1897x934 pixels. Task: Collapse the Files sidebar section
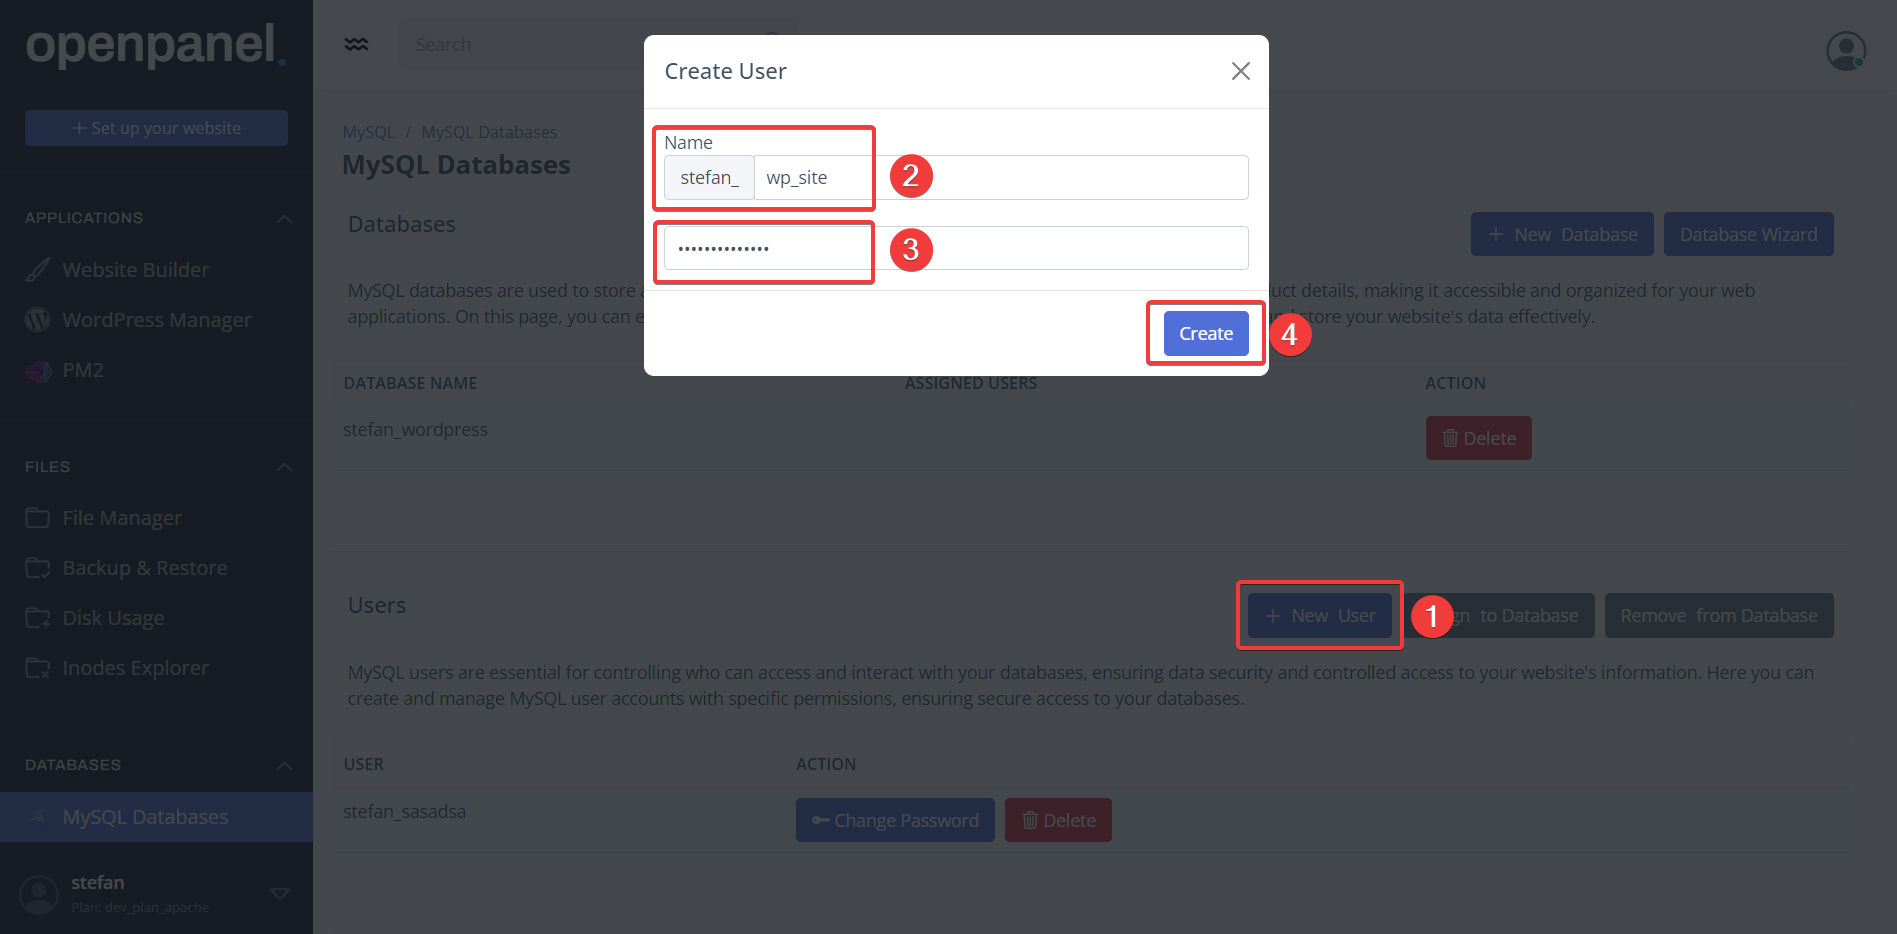(284, 467)
